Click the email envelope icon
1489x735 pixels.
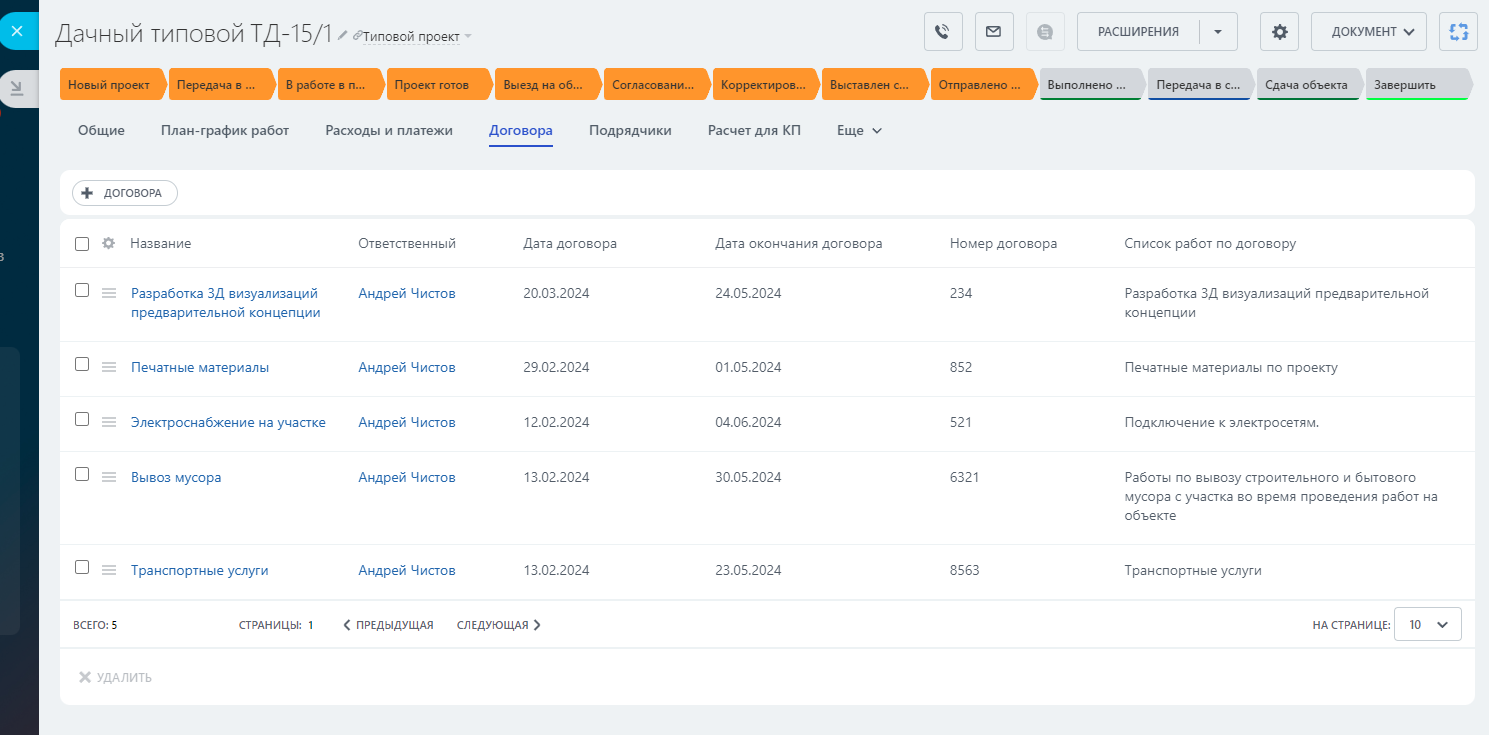pyautogui.click(x=994, y=31)
